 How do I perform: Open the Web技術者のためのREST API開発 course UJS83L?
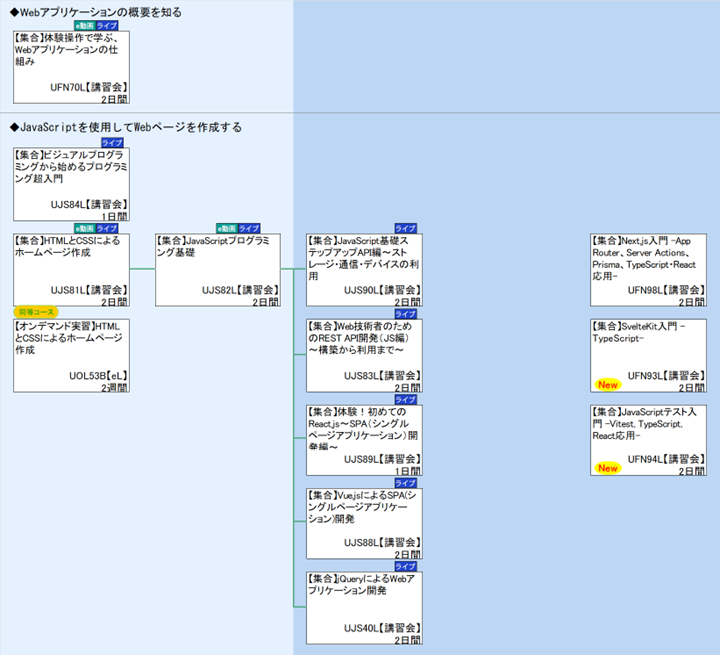[x=364, y=356]
